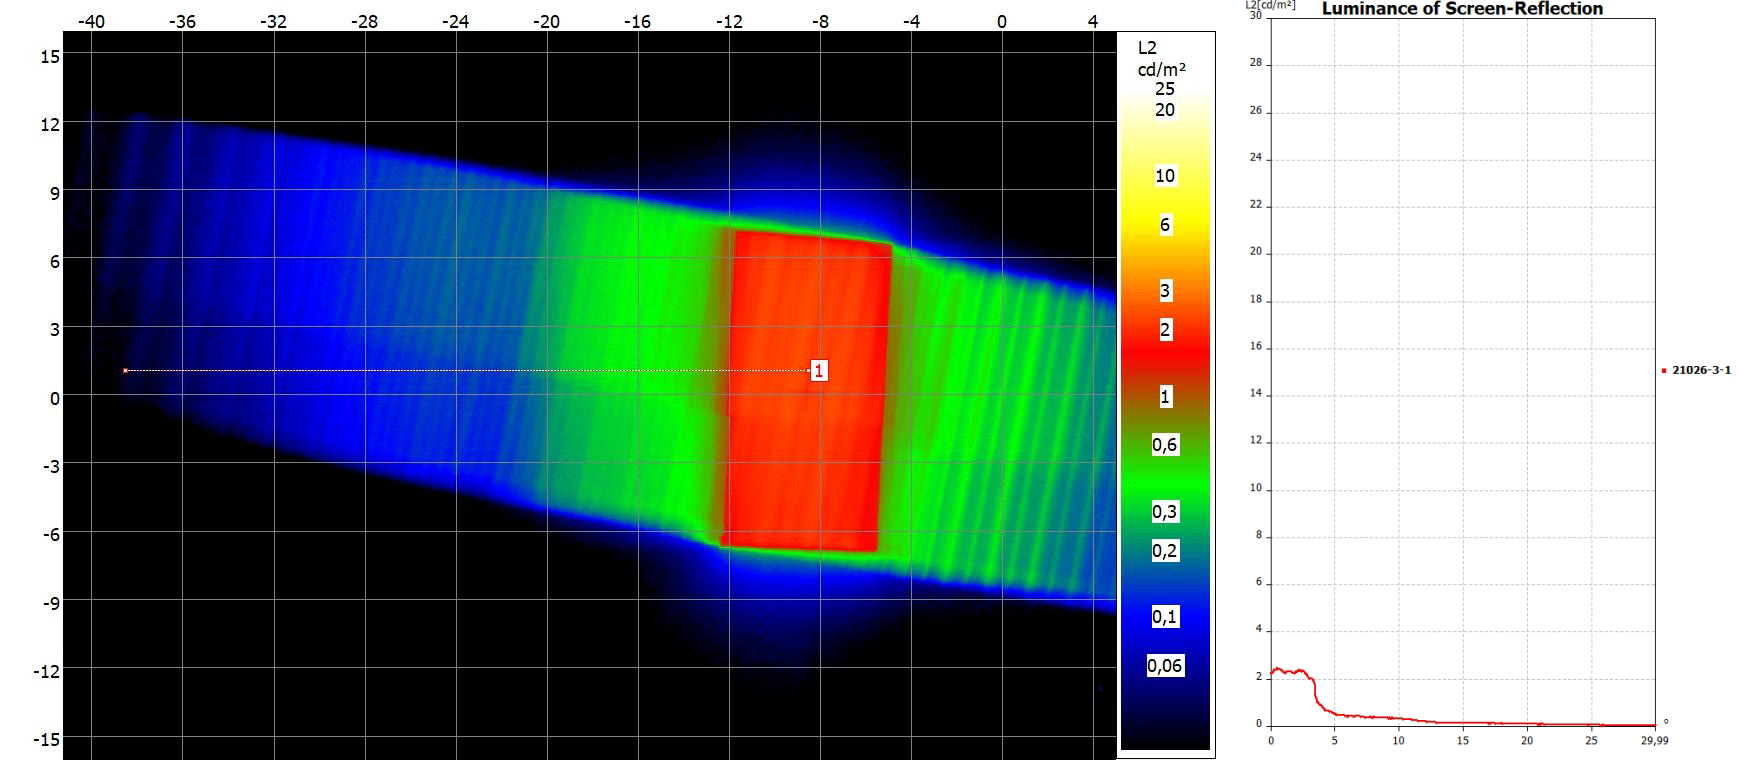
Task: Click the red legend marker beside 21026-3-1
Action: coord(1664,371)
